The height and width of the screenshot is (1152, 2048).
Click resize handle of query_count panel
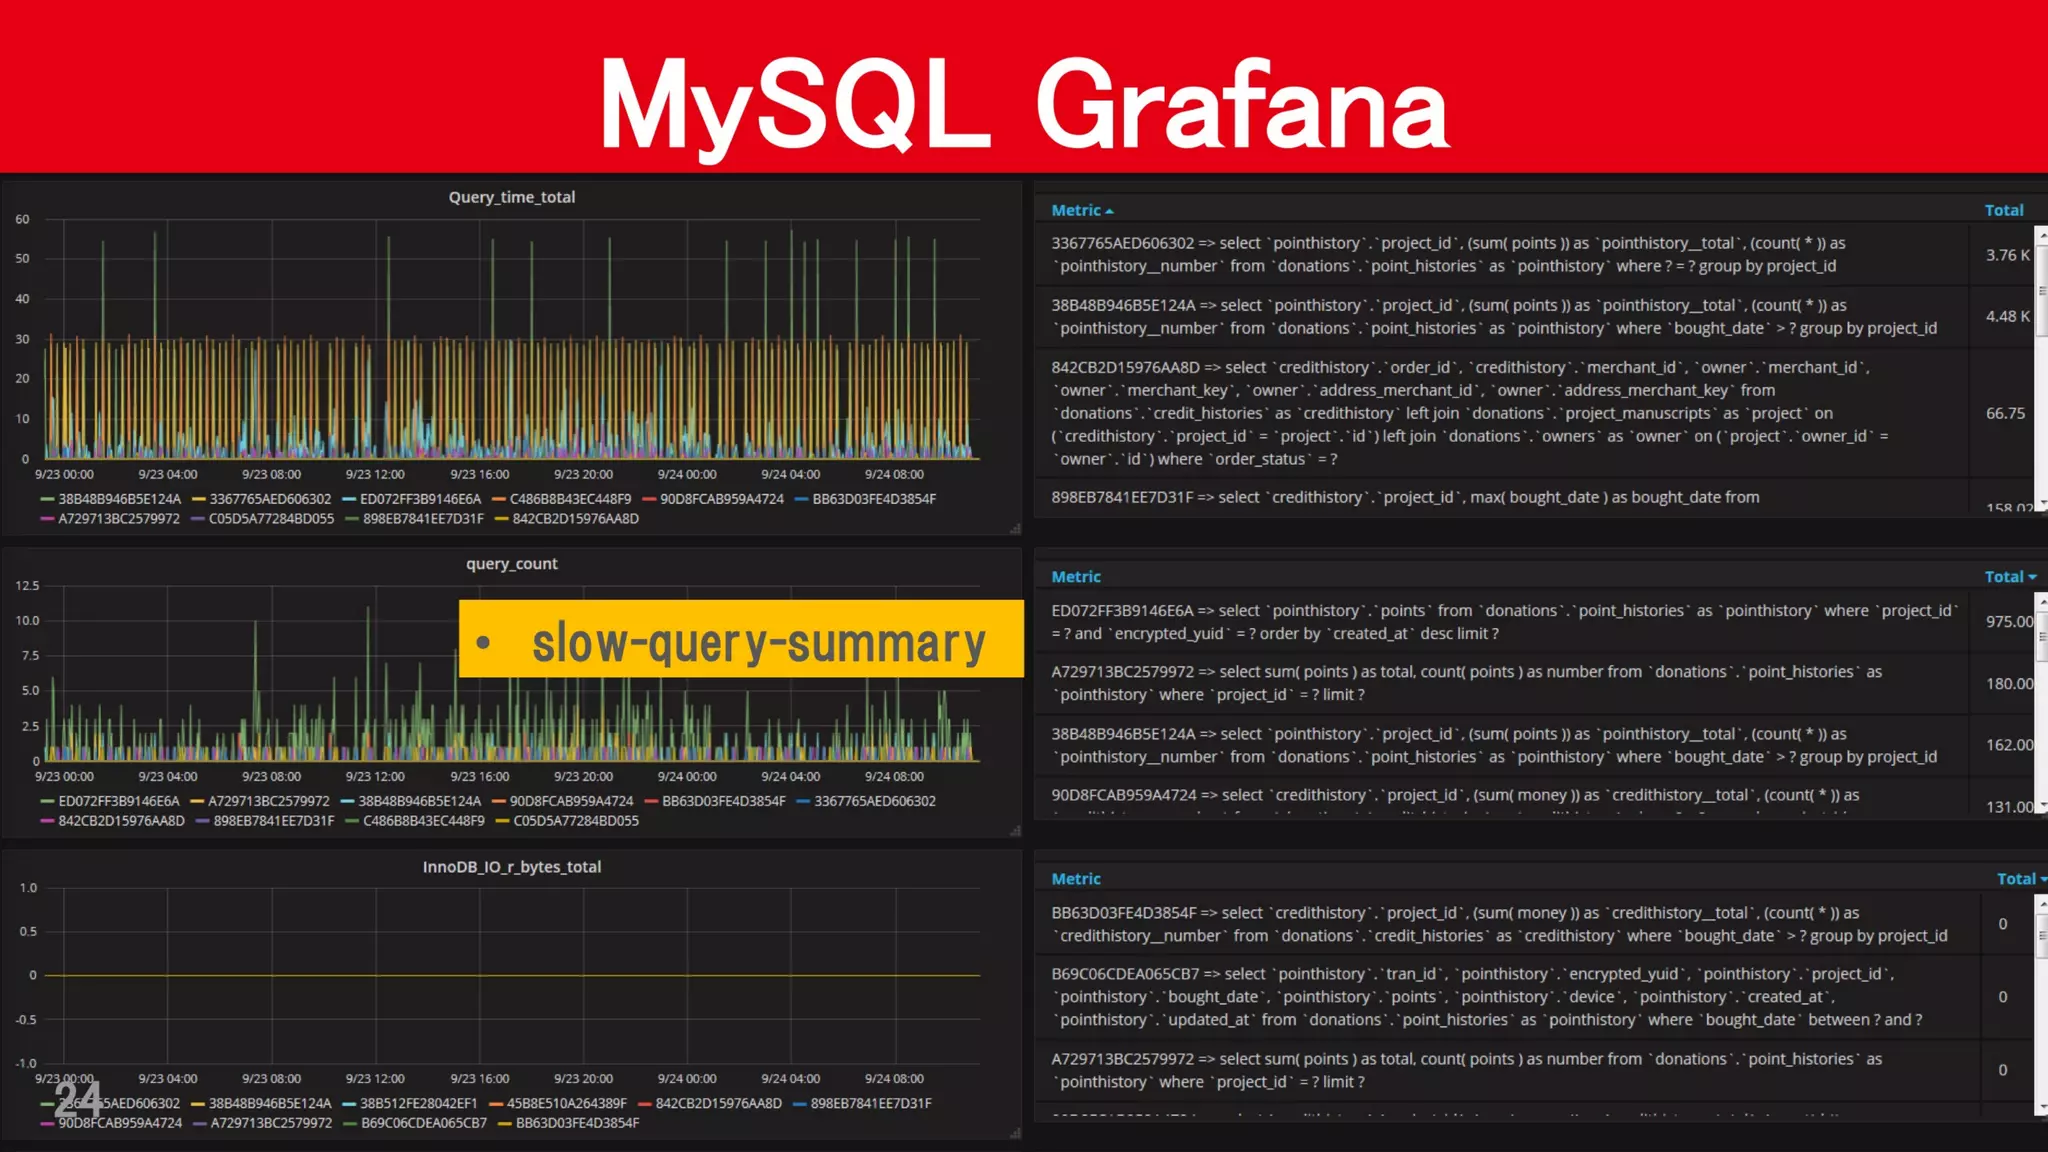pos(1015,831)
